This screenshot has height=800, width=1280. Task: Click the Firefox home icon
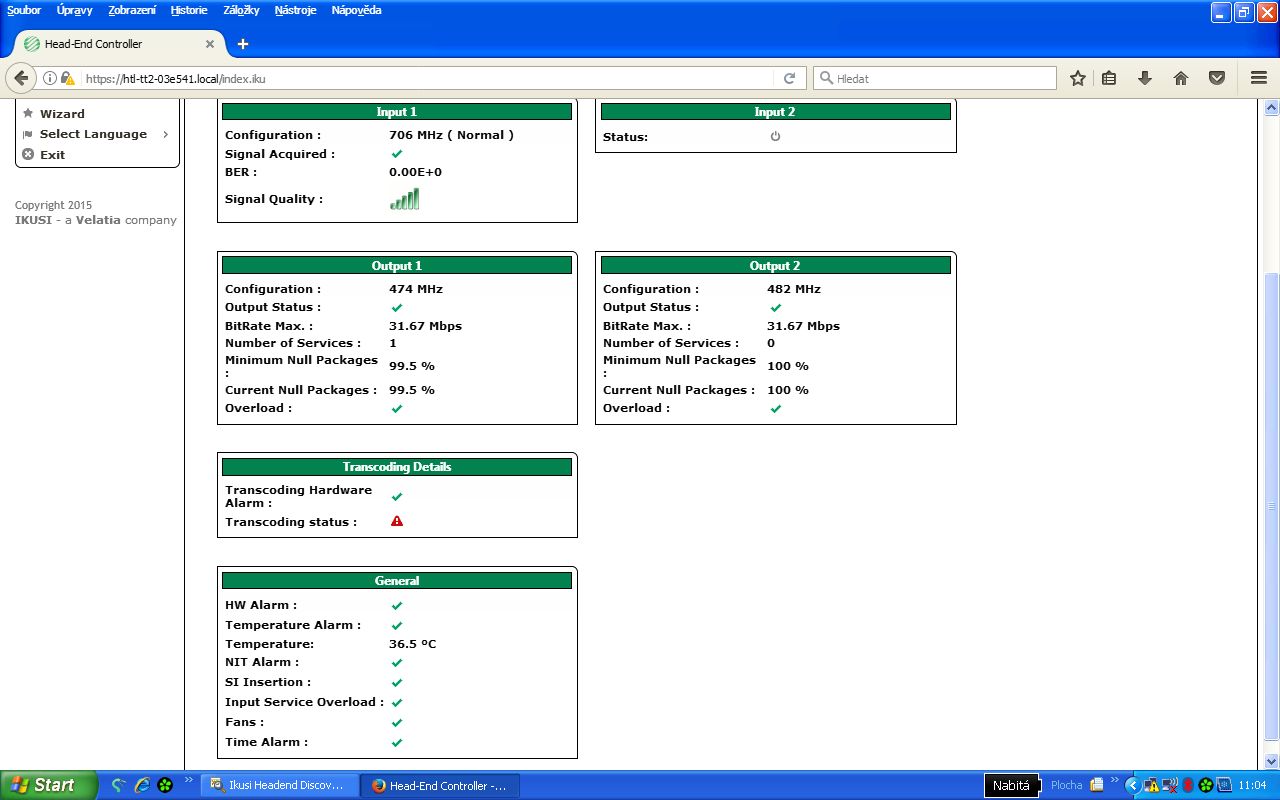coord(1181,78)
